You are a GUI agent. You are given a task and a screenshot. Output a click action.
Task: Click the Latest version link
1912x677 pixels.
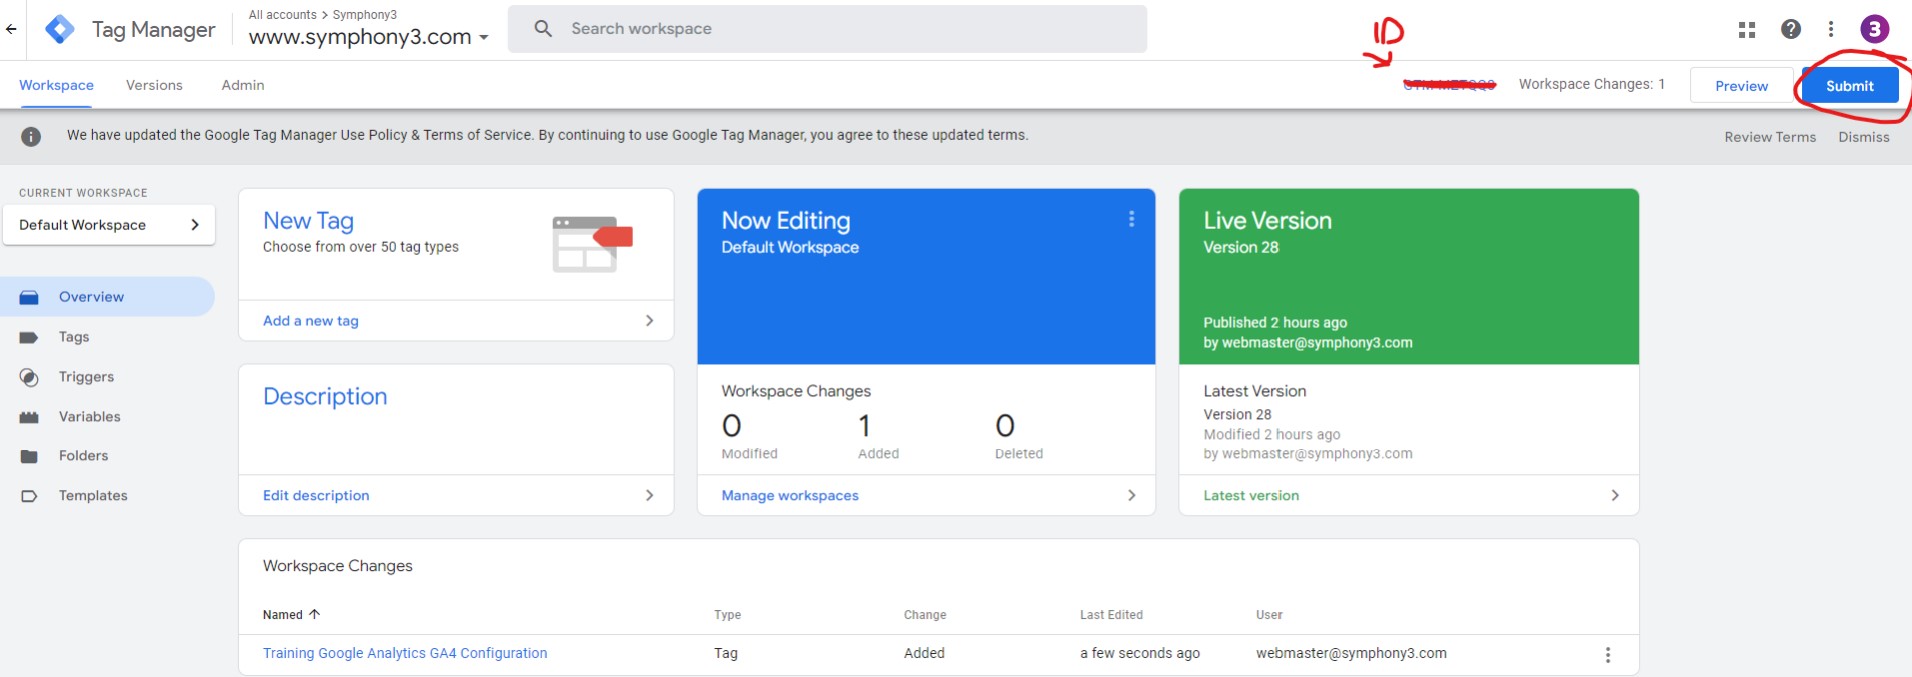click(1251, 495)
